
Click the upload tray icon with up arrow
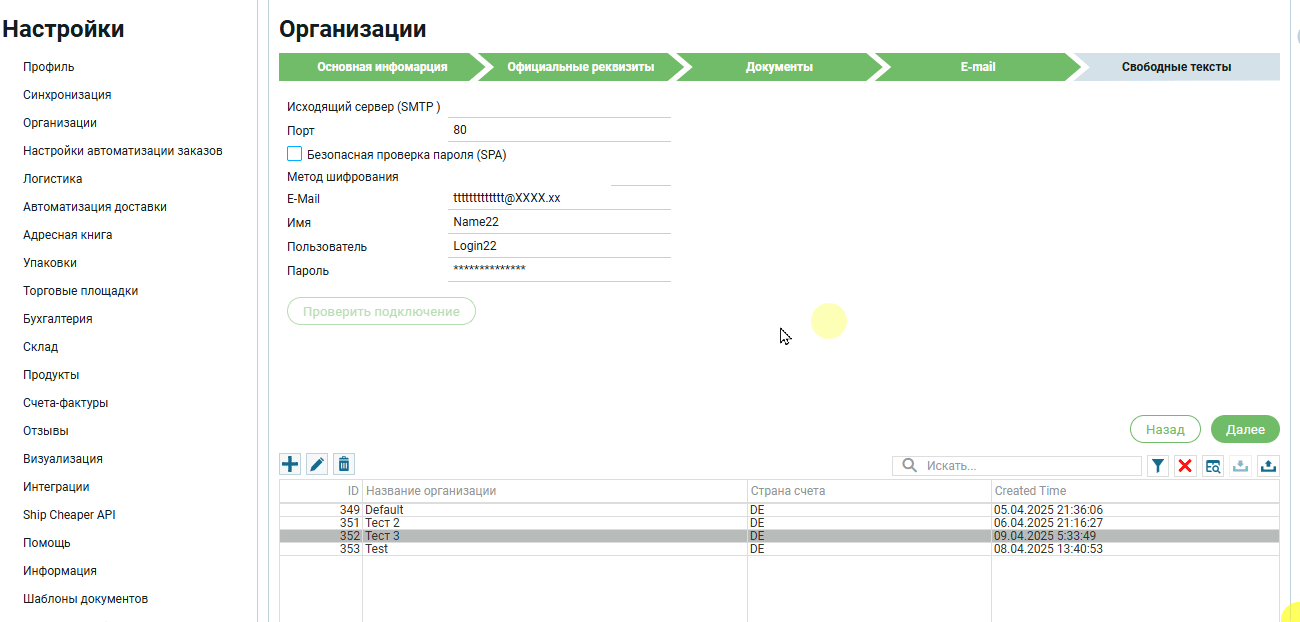[1268, 466]
